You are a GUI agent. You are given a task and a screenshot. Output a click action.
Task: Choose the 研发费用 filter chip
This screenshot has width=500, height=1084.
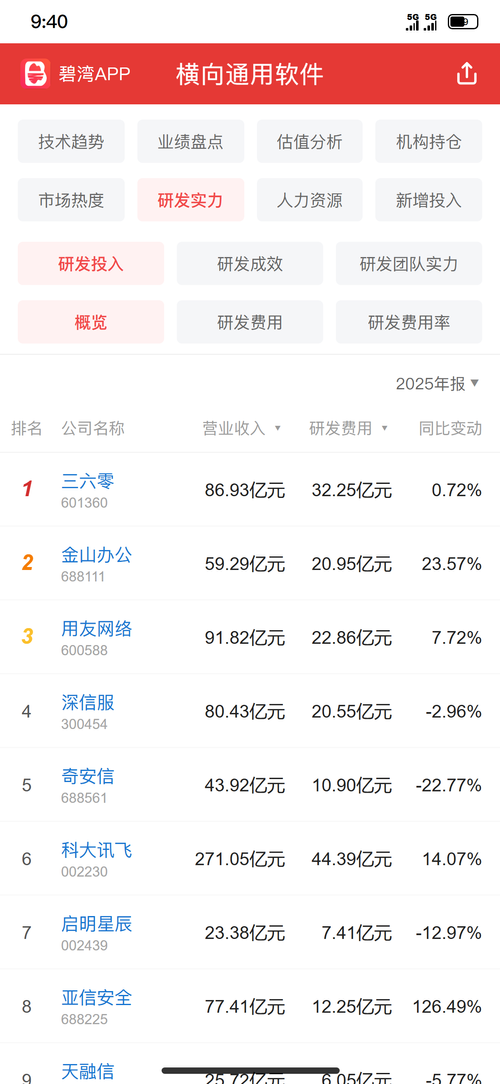pyautogui.click(x=250, y=322)
